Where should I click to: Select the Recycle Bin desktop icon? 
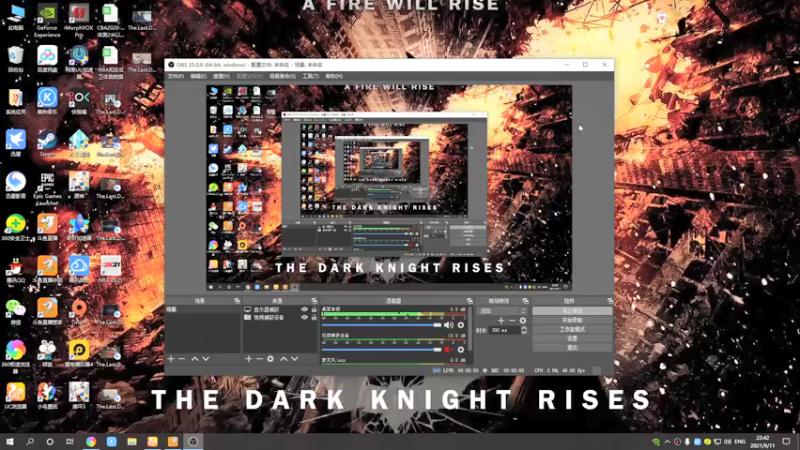(15, 59)
